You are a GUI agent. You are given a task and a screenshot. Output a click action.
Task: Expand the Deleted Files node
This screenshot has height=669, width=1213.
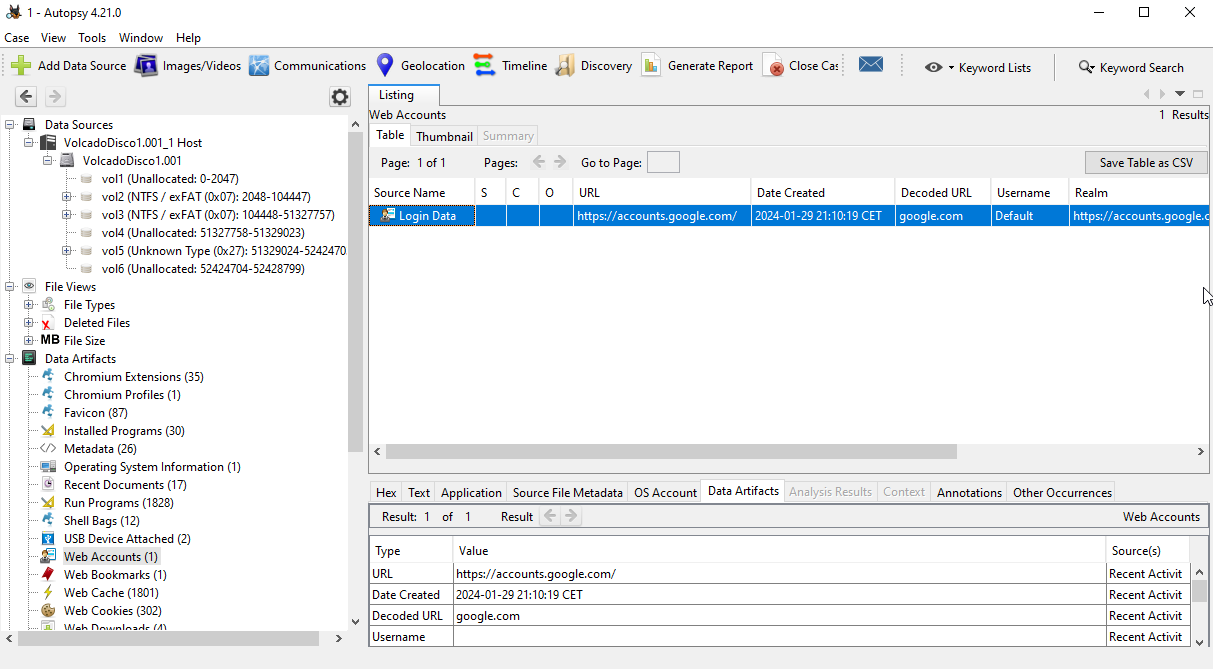tap(29, 323)
